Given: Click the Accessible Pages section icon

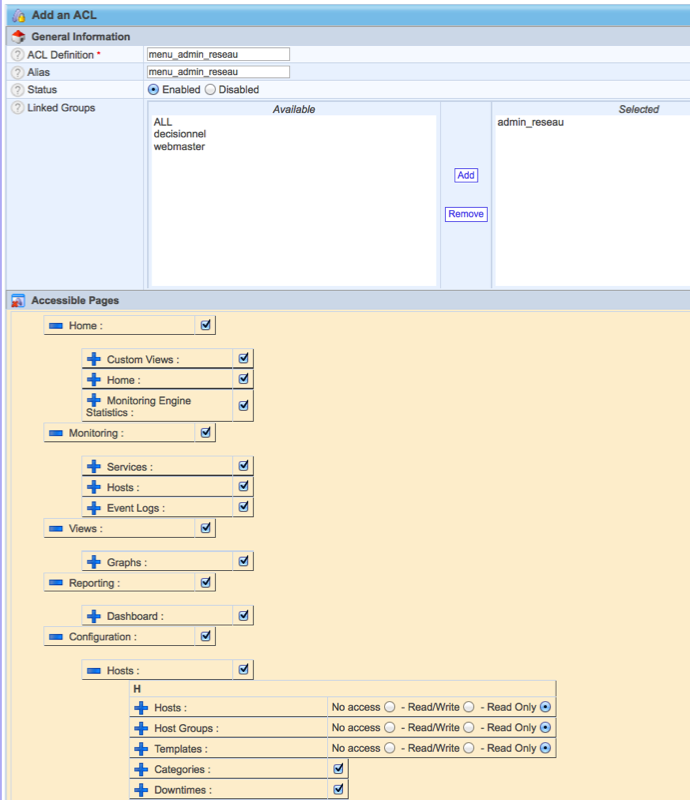Looking at the screenshot, I should pos(18,300).
